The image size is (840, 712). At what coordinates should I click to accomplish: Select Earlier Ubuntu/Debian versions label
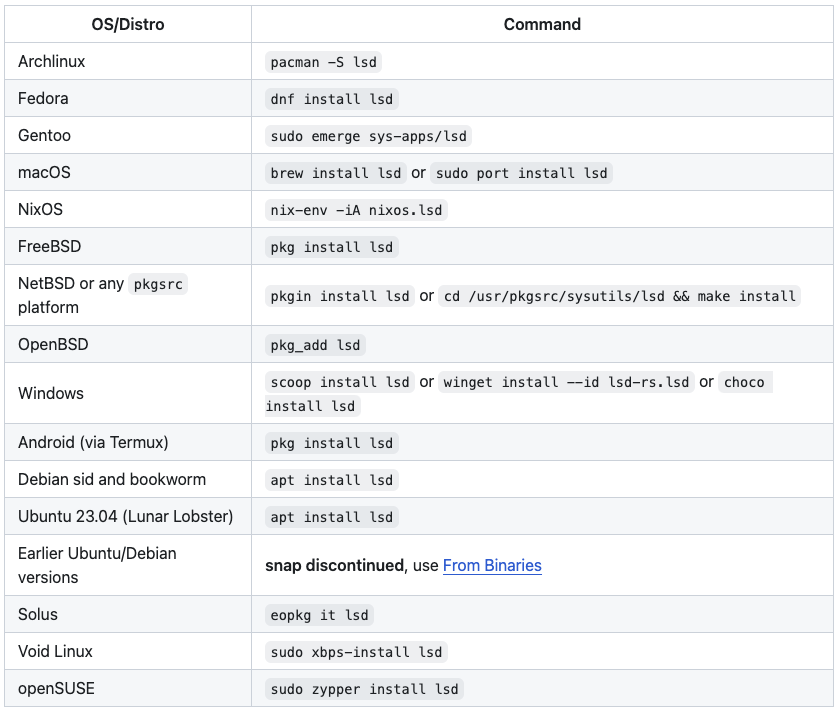click(x=97, y=565)
